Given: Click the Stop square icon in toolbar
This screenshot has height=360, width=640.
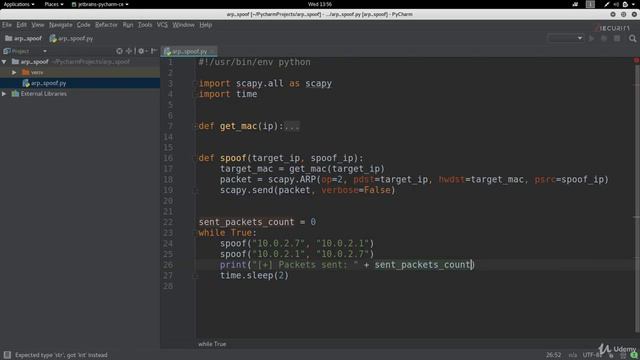Looking at the screenshot, I should click(x=617, y=38).
